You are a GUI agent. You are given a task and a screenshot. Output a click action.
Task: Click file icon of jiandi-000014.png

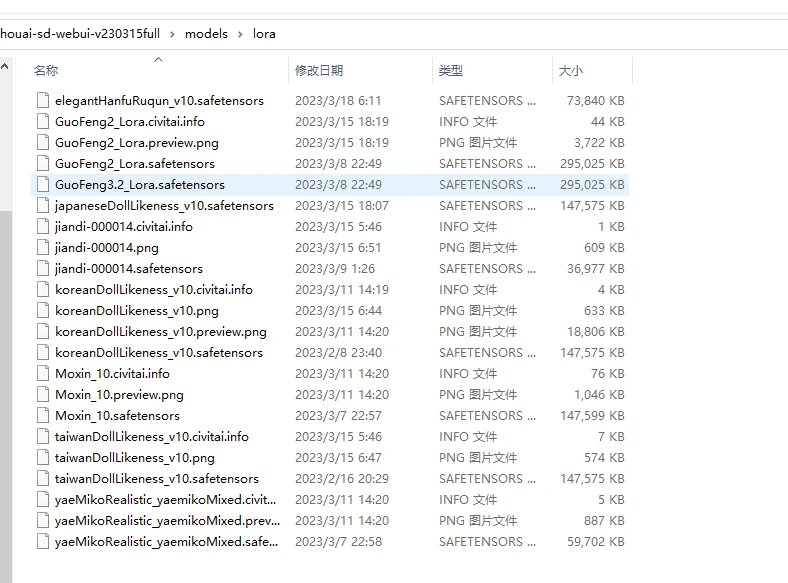(x=43, y=248)
